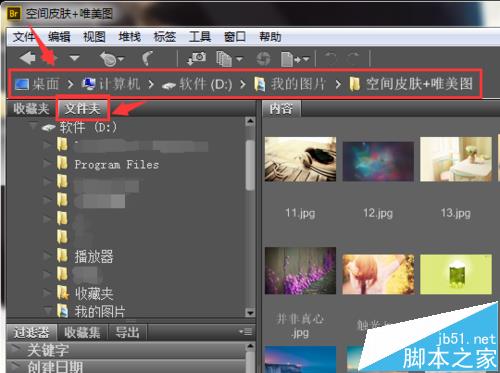500x373 pixels.
Task: Go to 桌面 in the path bar
Action: (37, 84)
